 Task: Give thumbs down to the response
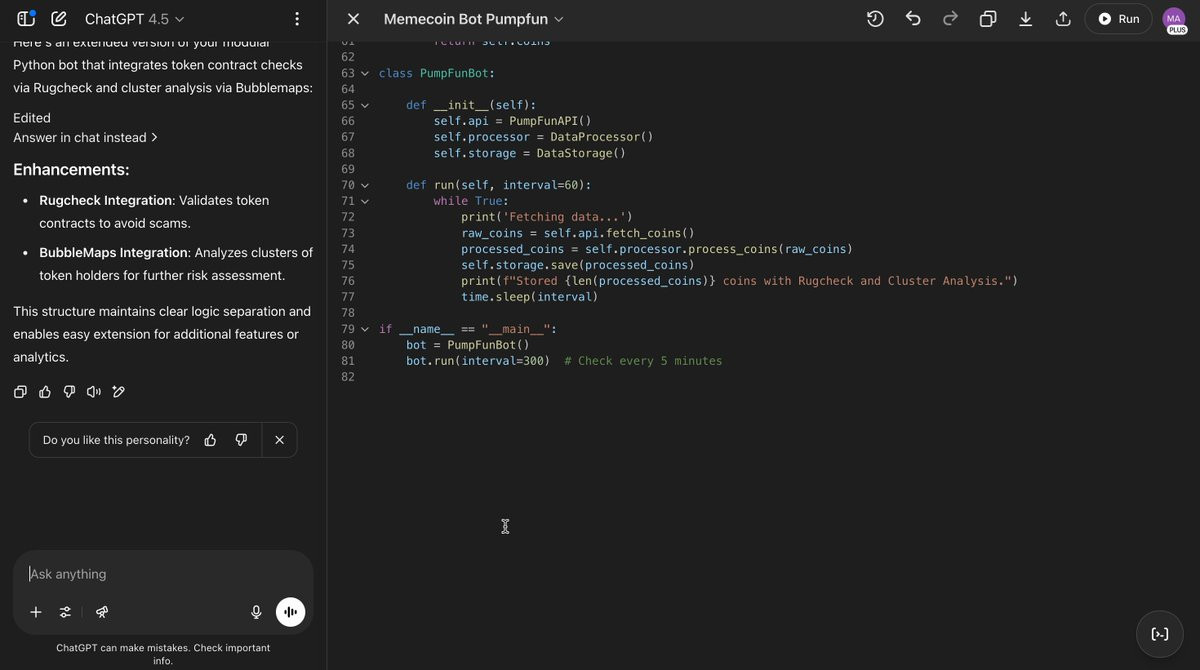[69, 392]
